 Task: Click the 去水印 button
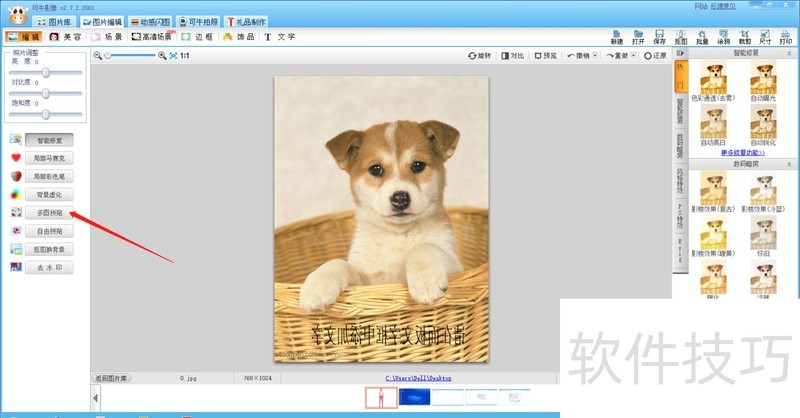48,267
